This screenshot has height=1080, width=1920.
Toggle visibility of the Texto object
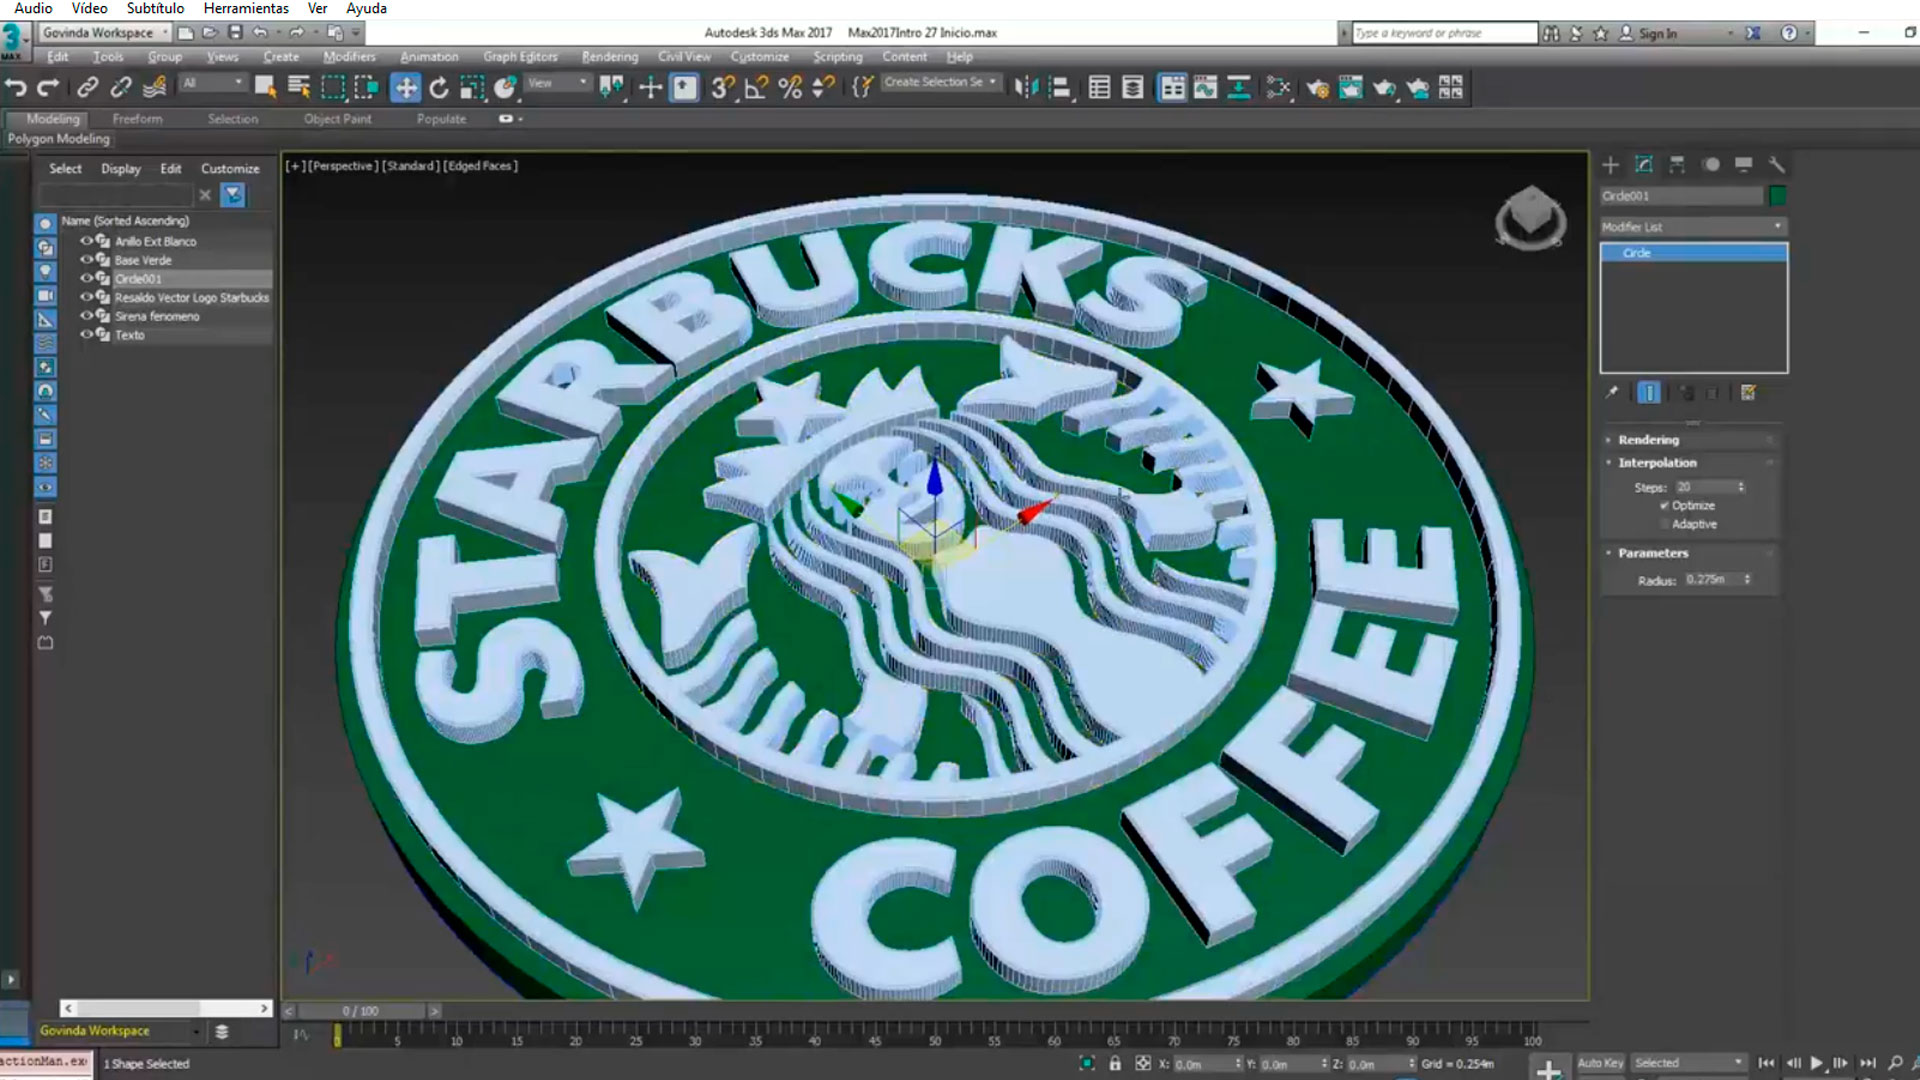click(x=87, y=334)
